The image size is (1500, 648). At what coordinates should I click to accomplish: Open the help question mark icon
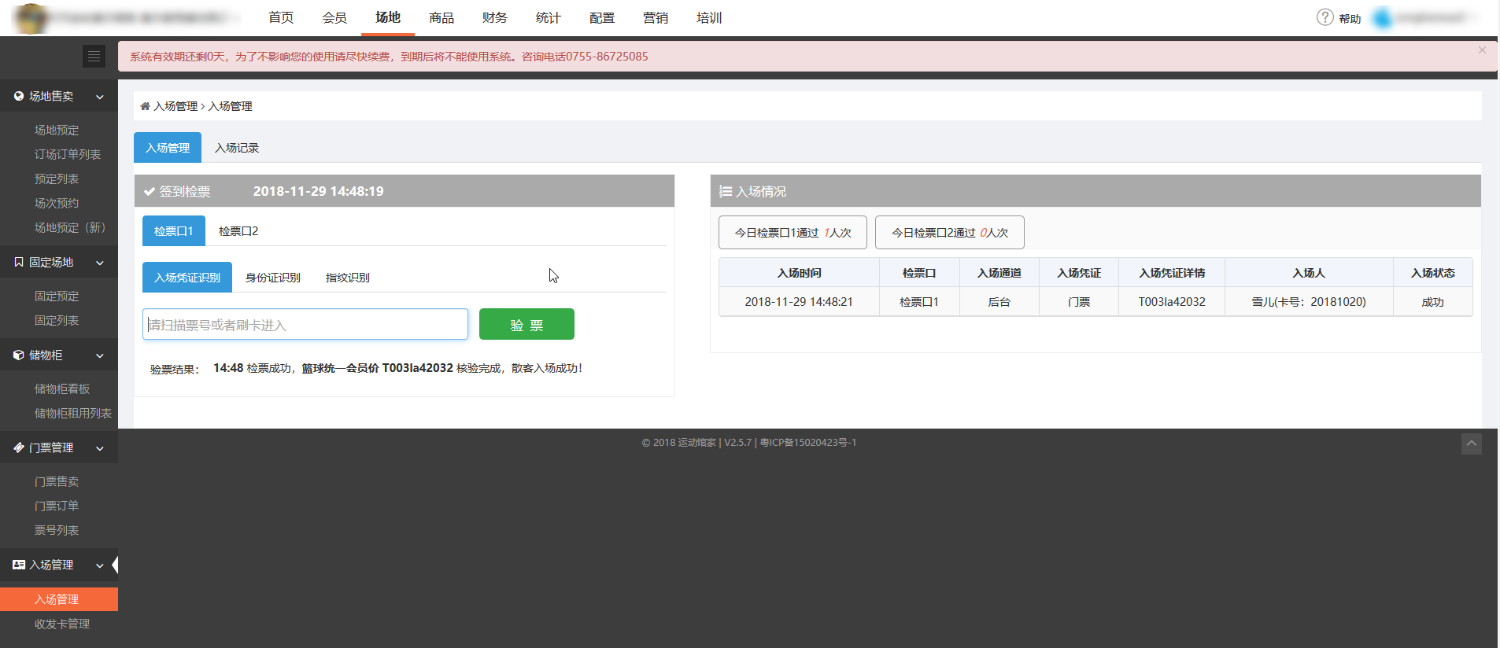point(1325,18)
